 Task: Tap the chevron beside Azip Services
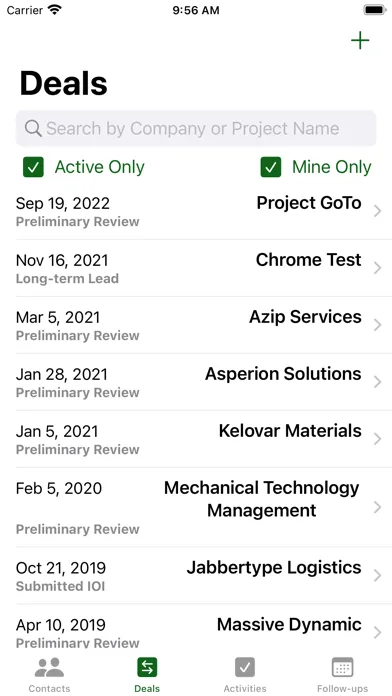coord(377,325)
